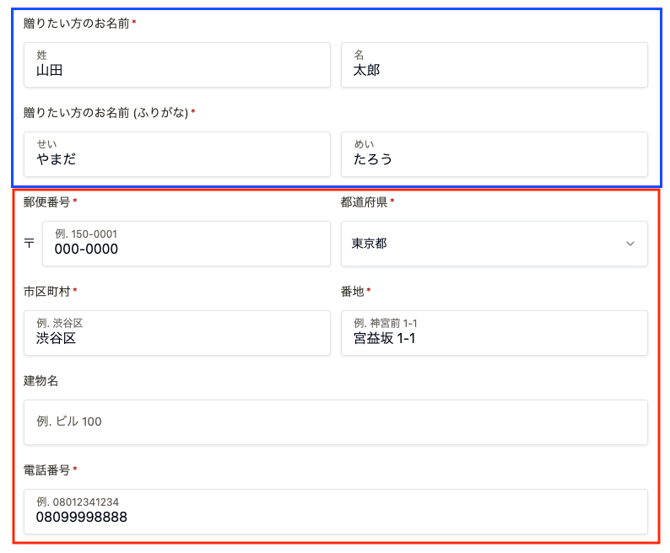
Task: Click the 〒 postal mark symbol
Action: pyautogui.click(x=29, y=243)
